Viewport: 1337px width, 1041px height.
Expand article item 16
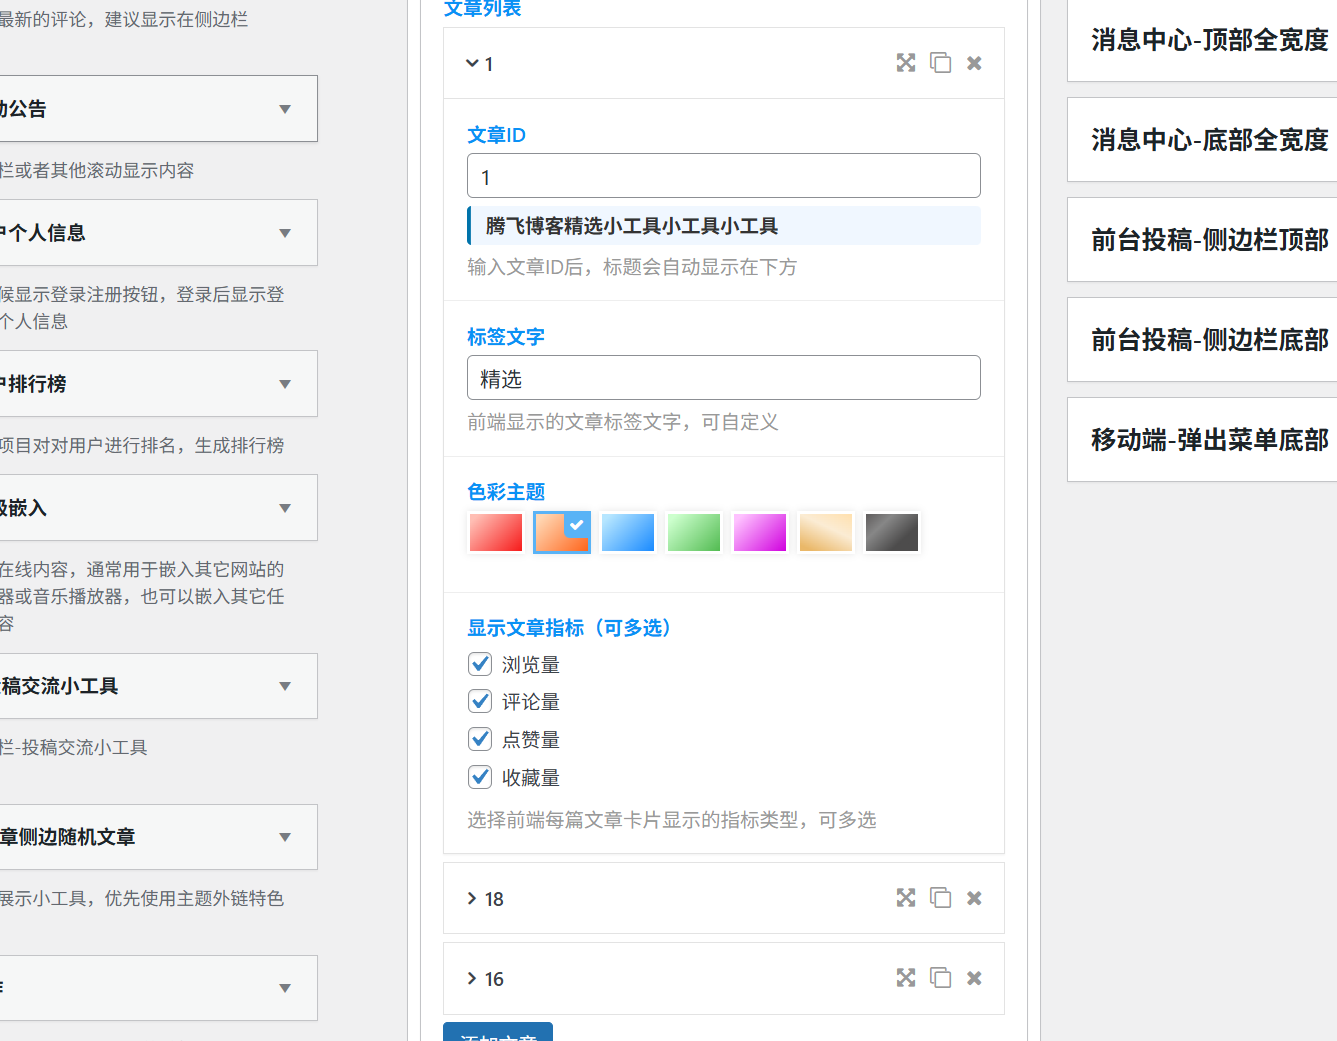point(470,977)
